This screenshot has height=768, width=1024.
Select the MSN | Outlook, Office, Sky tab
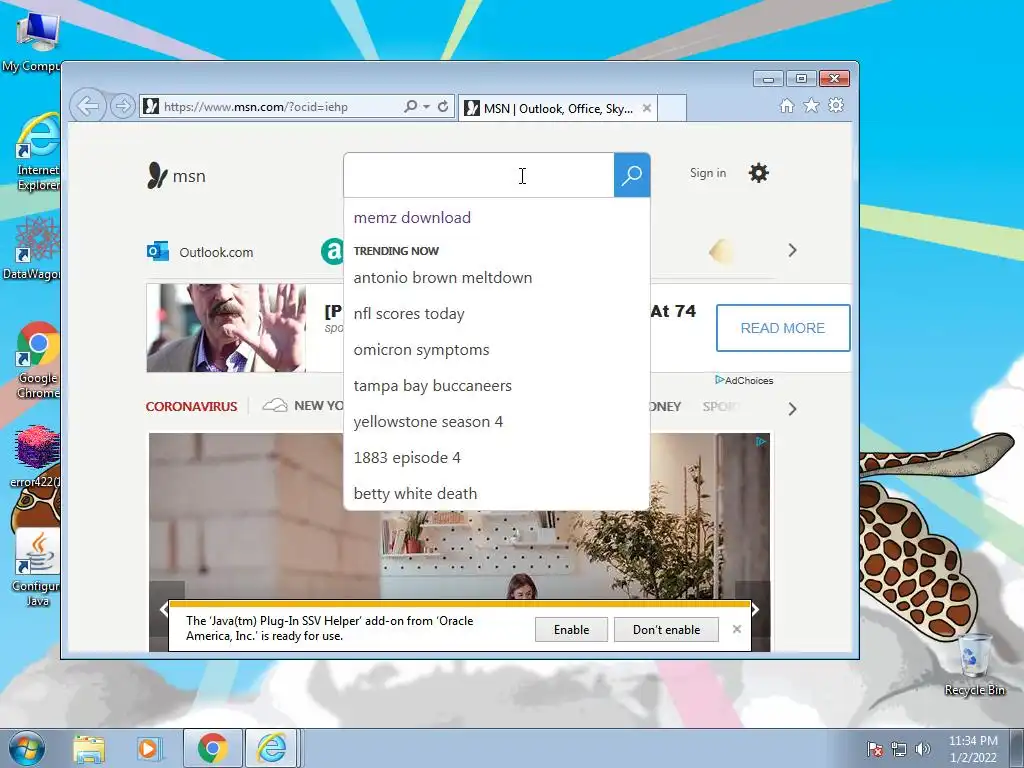pos(557,108)
